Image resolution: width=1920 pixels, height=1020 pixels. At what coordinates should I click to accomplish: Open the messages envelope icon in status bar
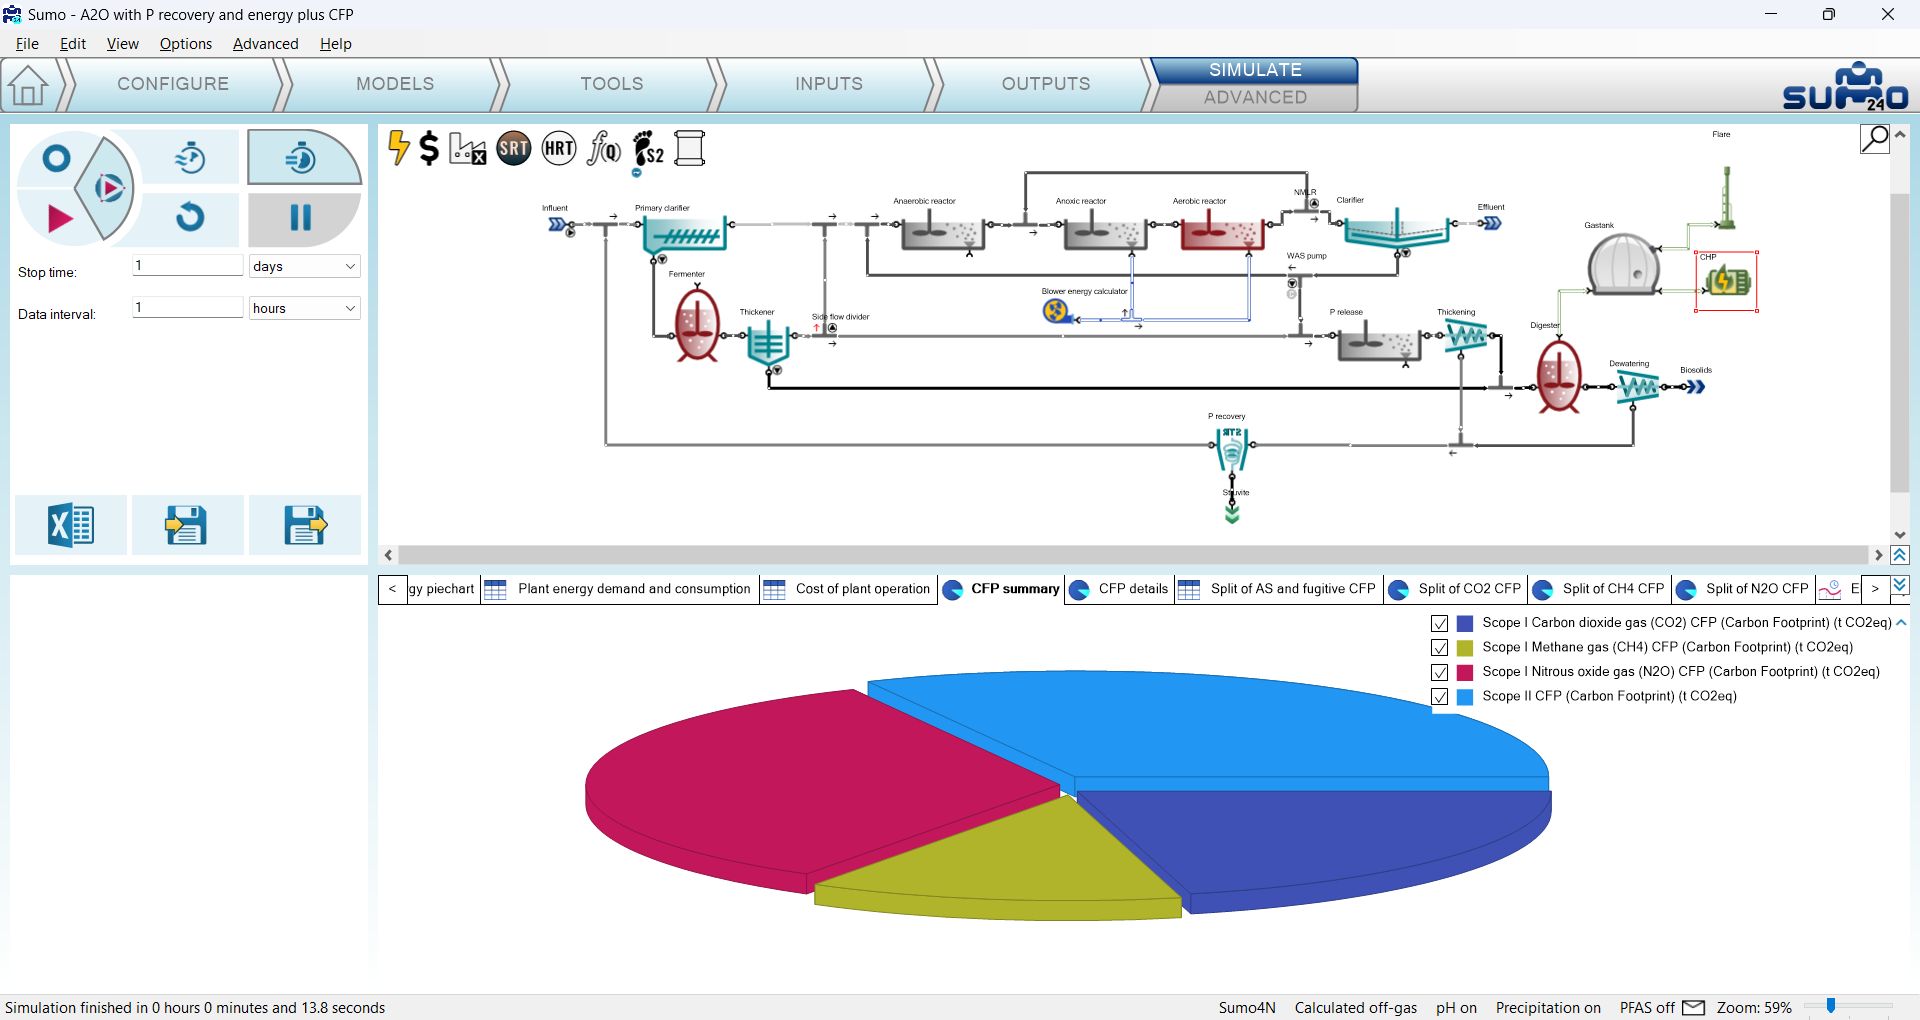pyautogui.click(x=1694, y=1007)
